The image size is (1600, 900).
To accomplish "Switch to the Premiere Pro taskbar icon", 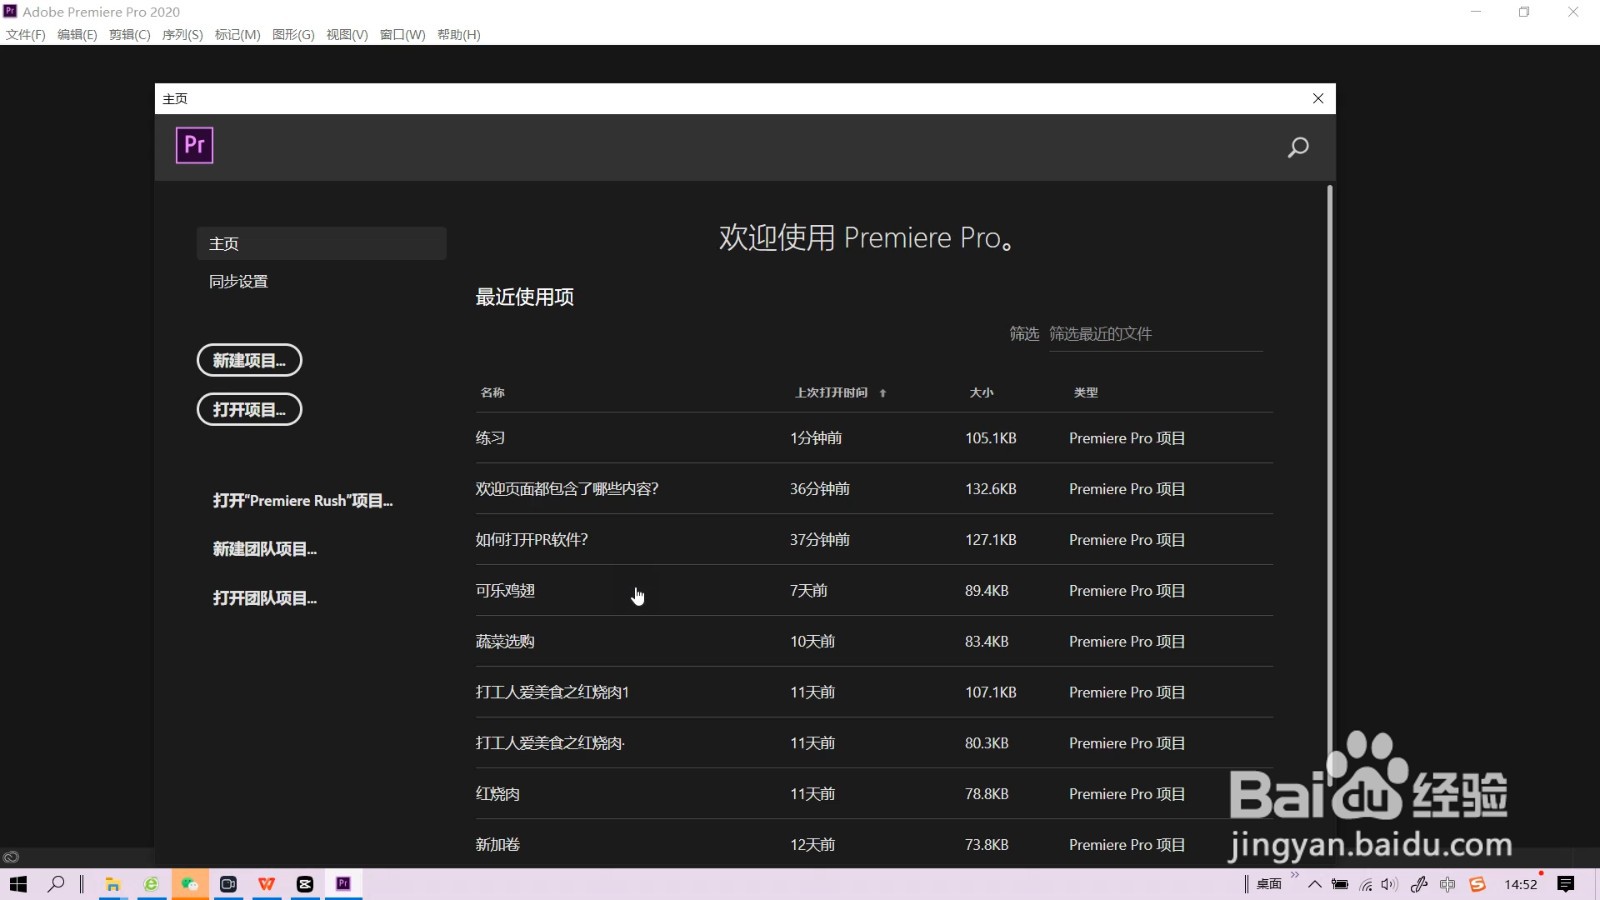I will pyautogui.click(x=343, y=884).
